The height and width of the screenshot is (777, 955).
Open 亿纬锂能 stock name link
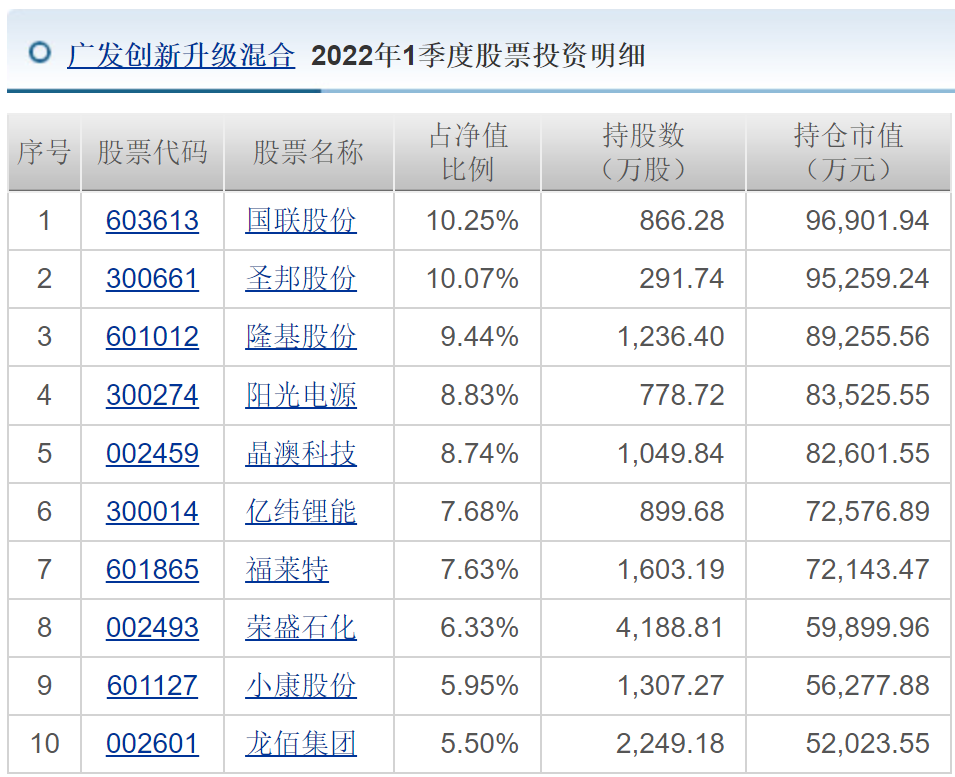coord(301,512)
